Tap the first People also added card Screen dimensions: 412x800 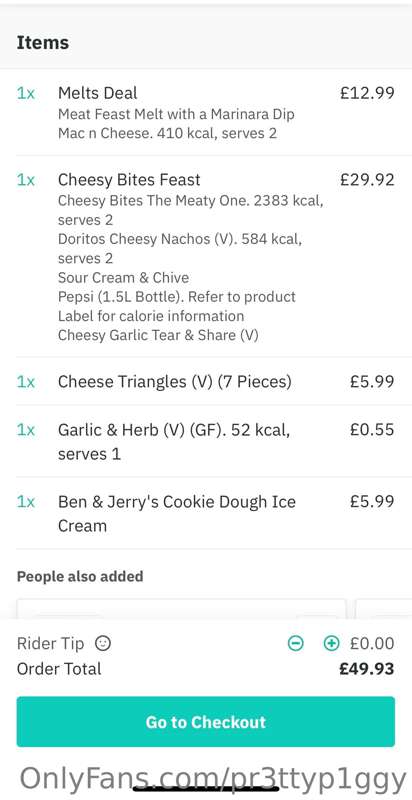point(182,609)
